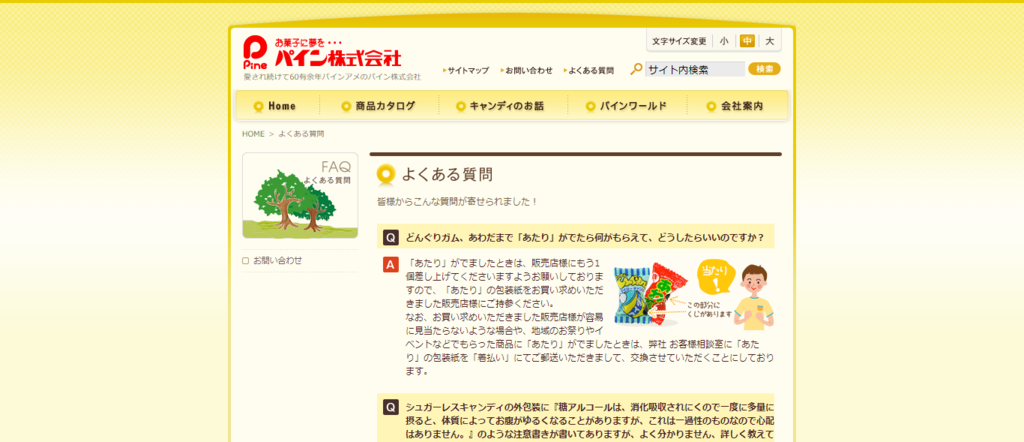Screen dimensions: 1024x442
Task: Click the どんぐりガム あたり question text
Action: pos(585,237)
